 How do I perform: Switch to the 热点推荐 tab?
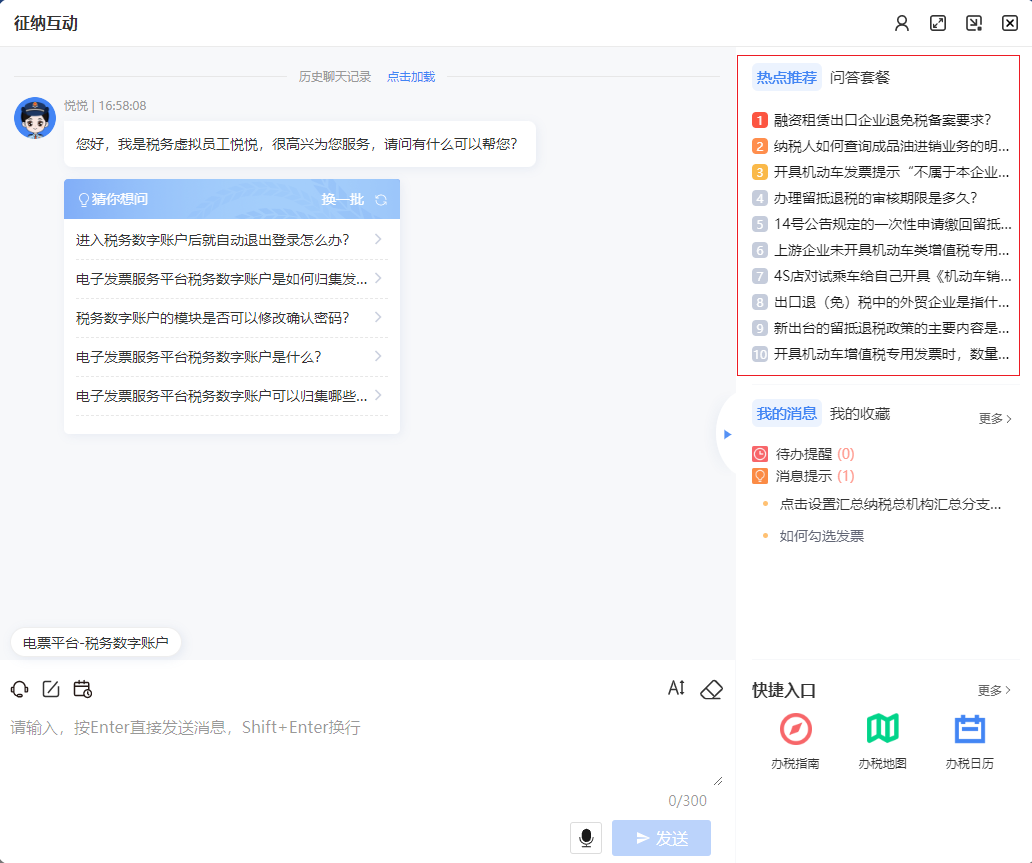(x=787, y=77)
